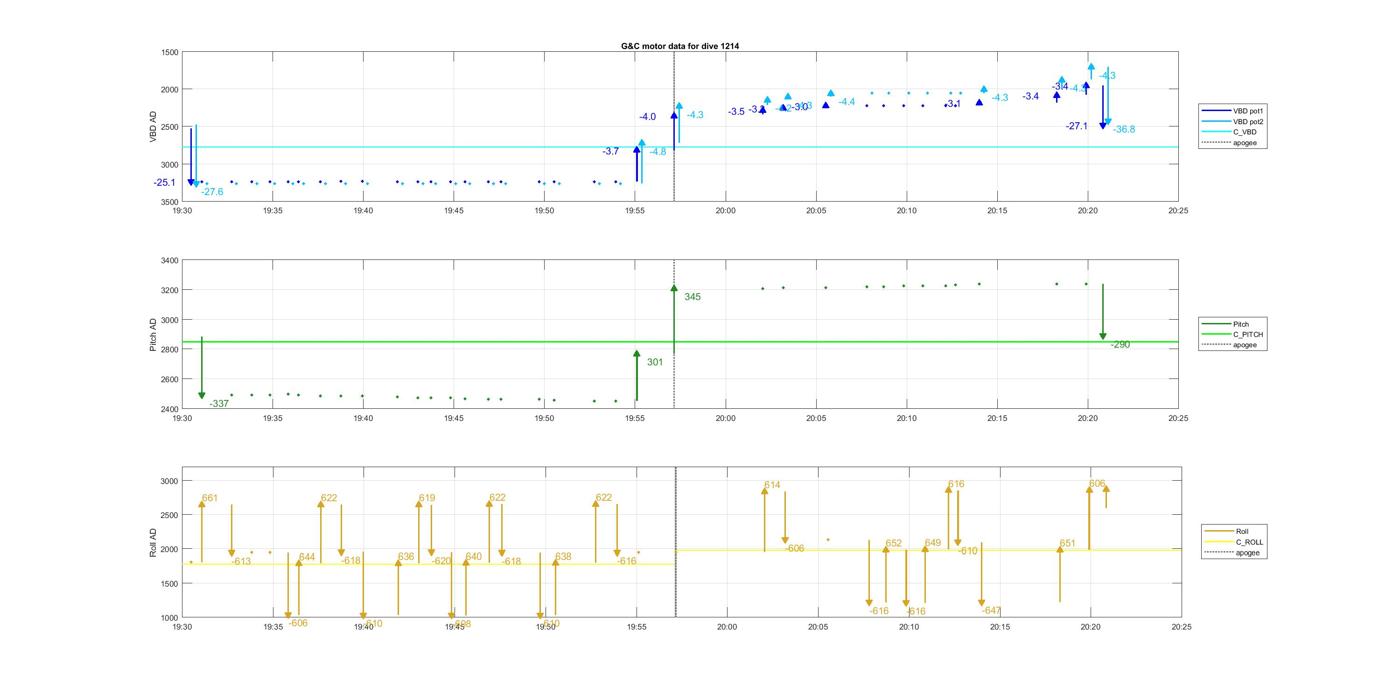
Task: Select the "-613" roll data label
Action: [x=241, y=561]
